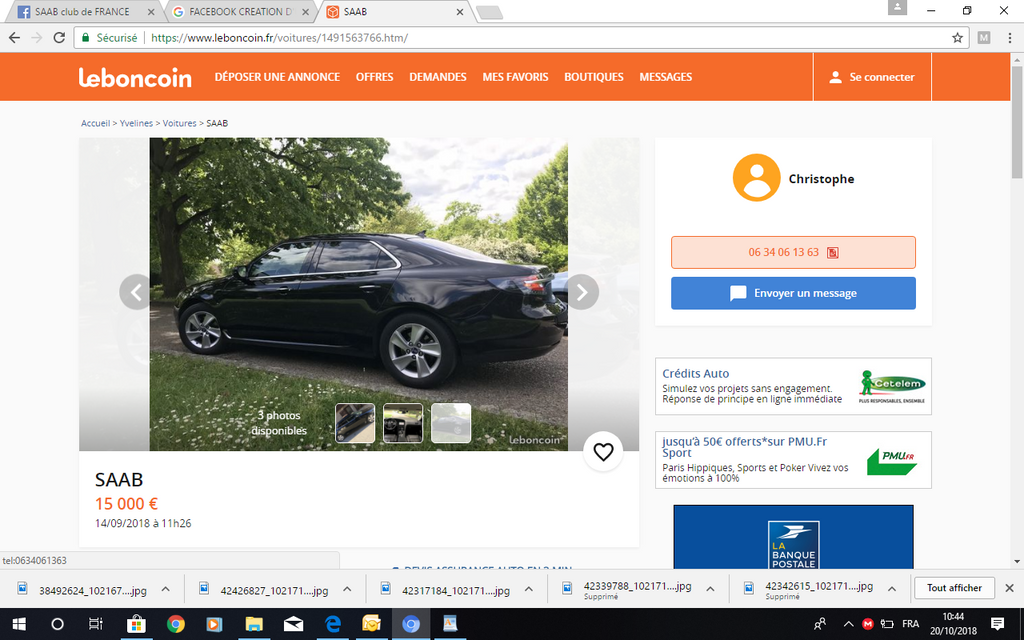The image size is (1024, 640).
Task: Click the address bar URL field
Action: click(x=521, y=38)
